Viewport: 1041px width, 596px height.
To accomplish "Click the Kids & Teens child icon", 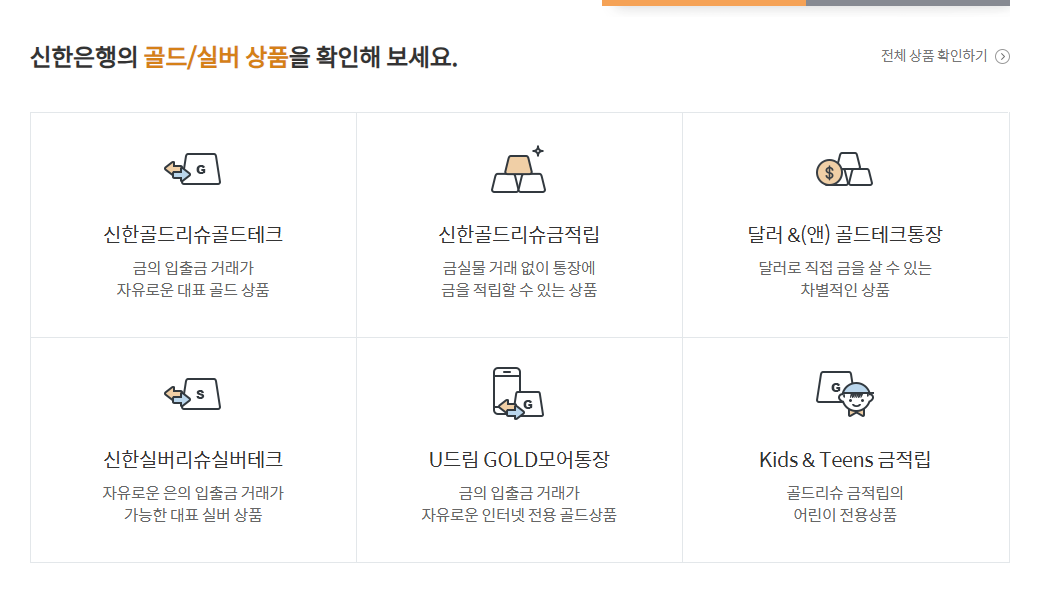I will (845, 394).
